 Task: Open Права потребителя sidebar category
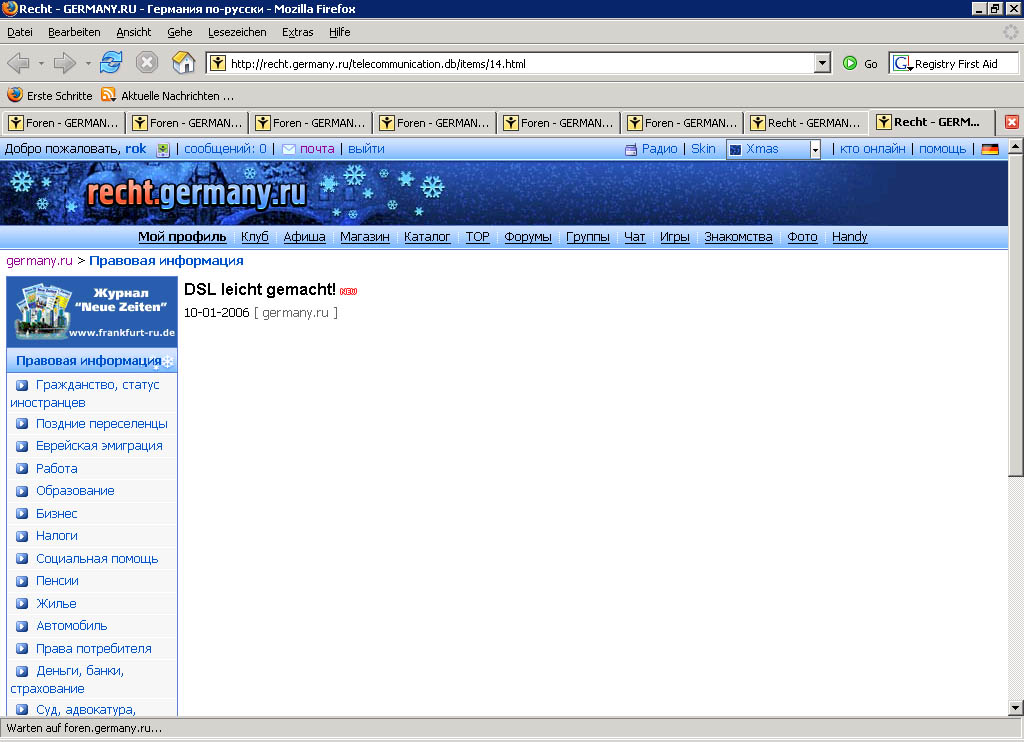point(93,649)
